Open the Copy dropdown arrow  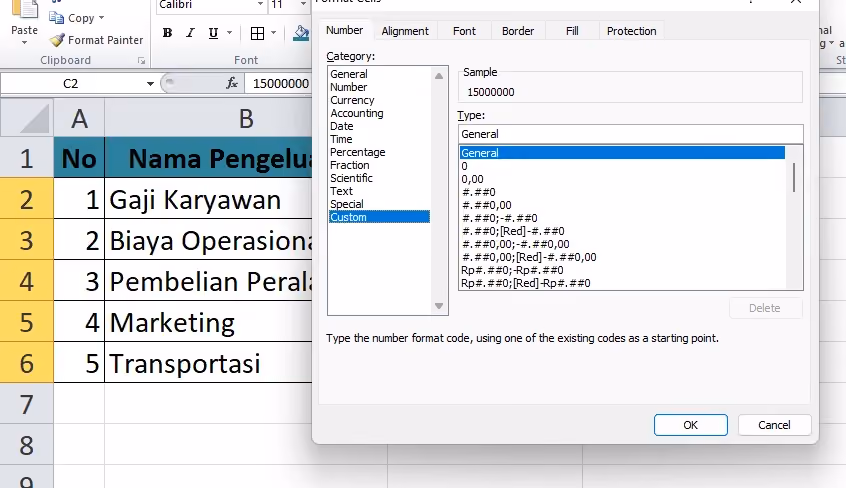coord(101,18)
